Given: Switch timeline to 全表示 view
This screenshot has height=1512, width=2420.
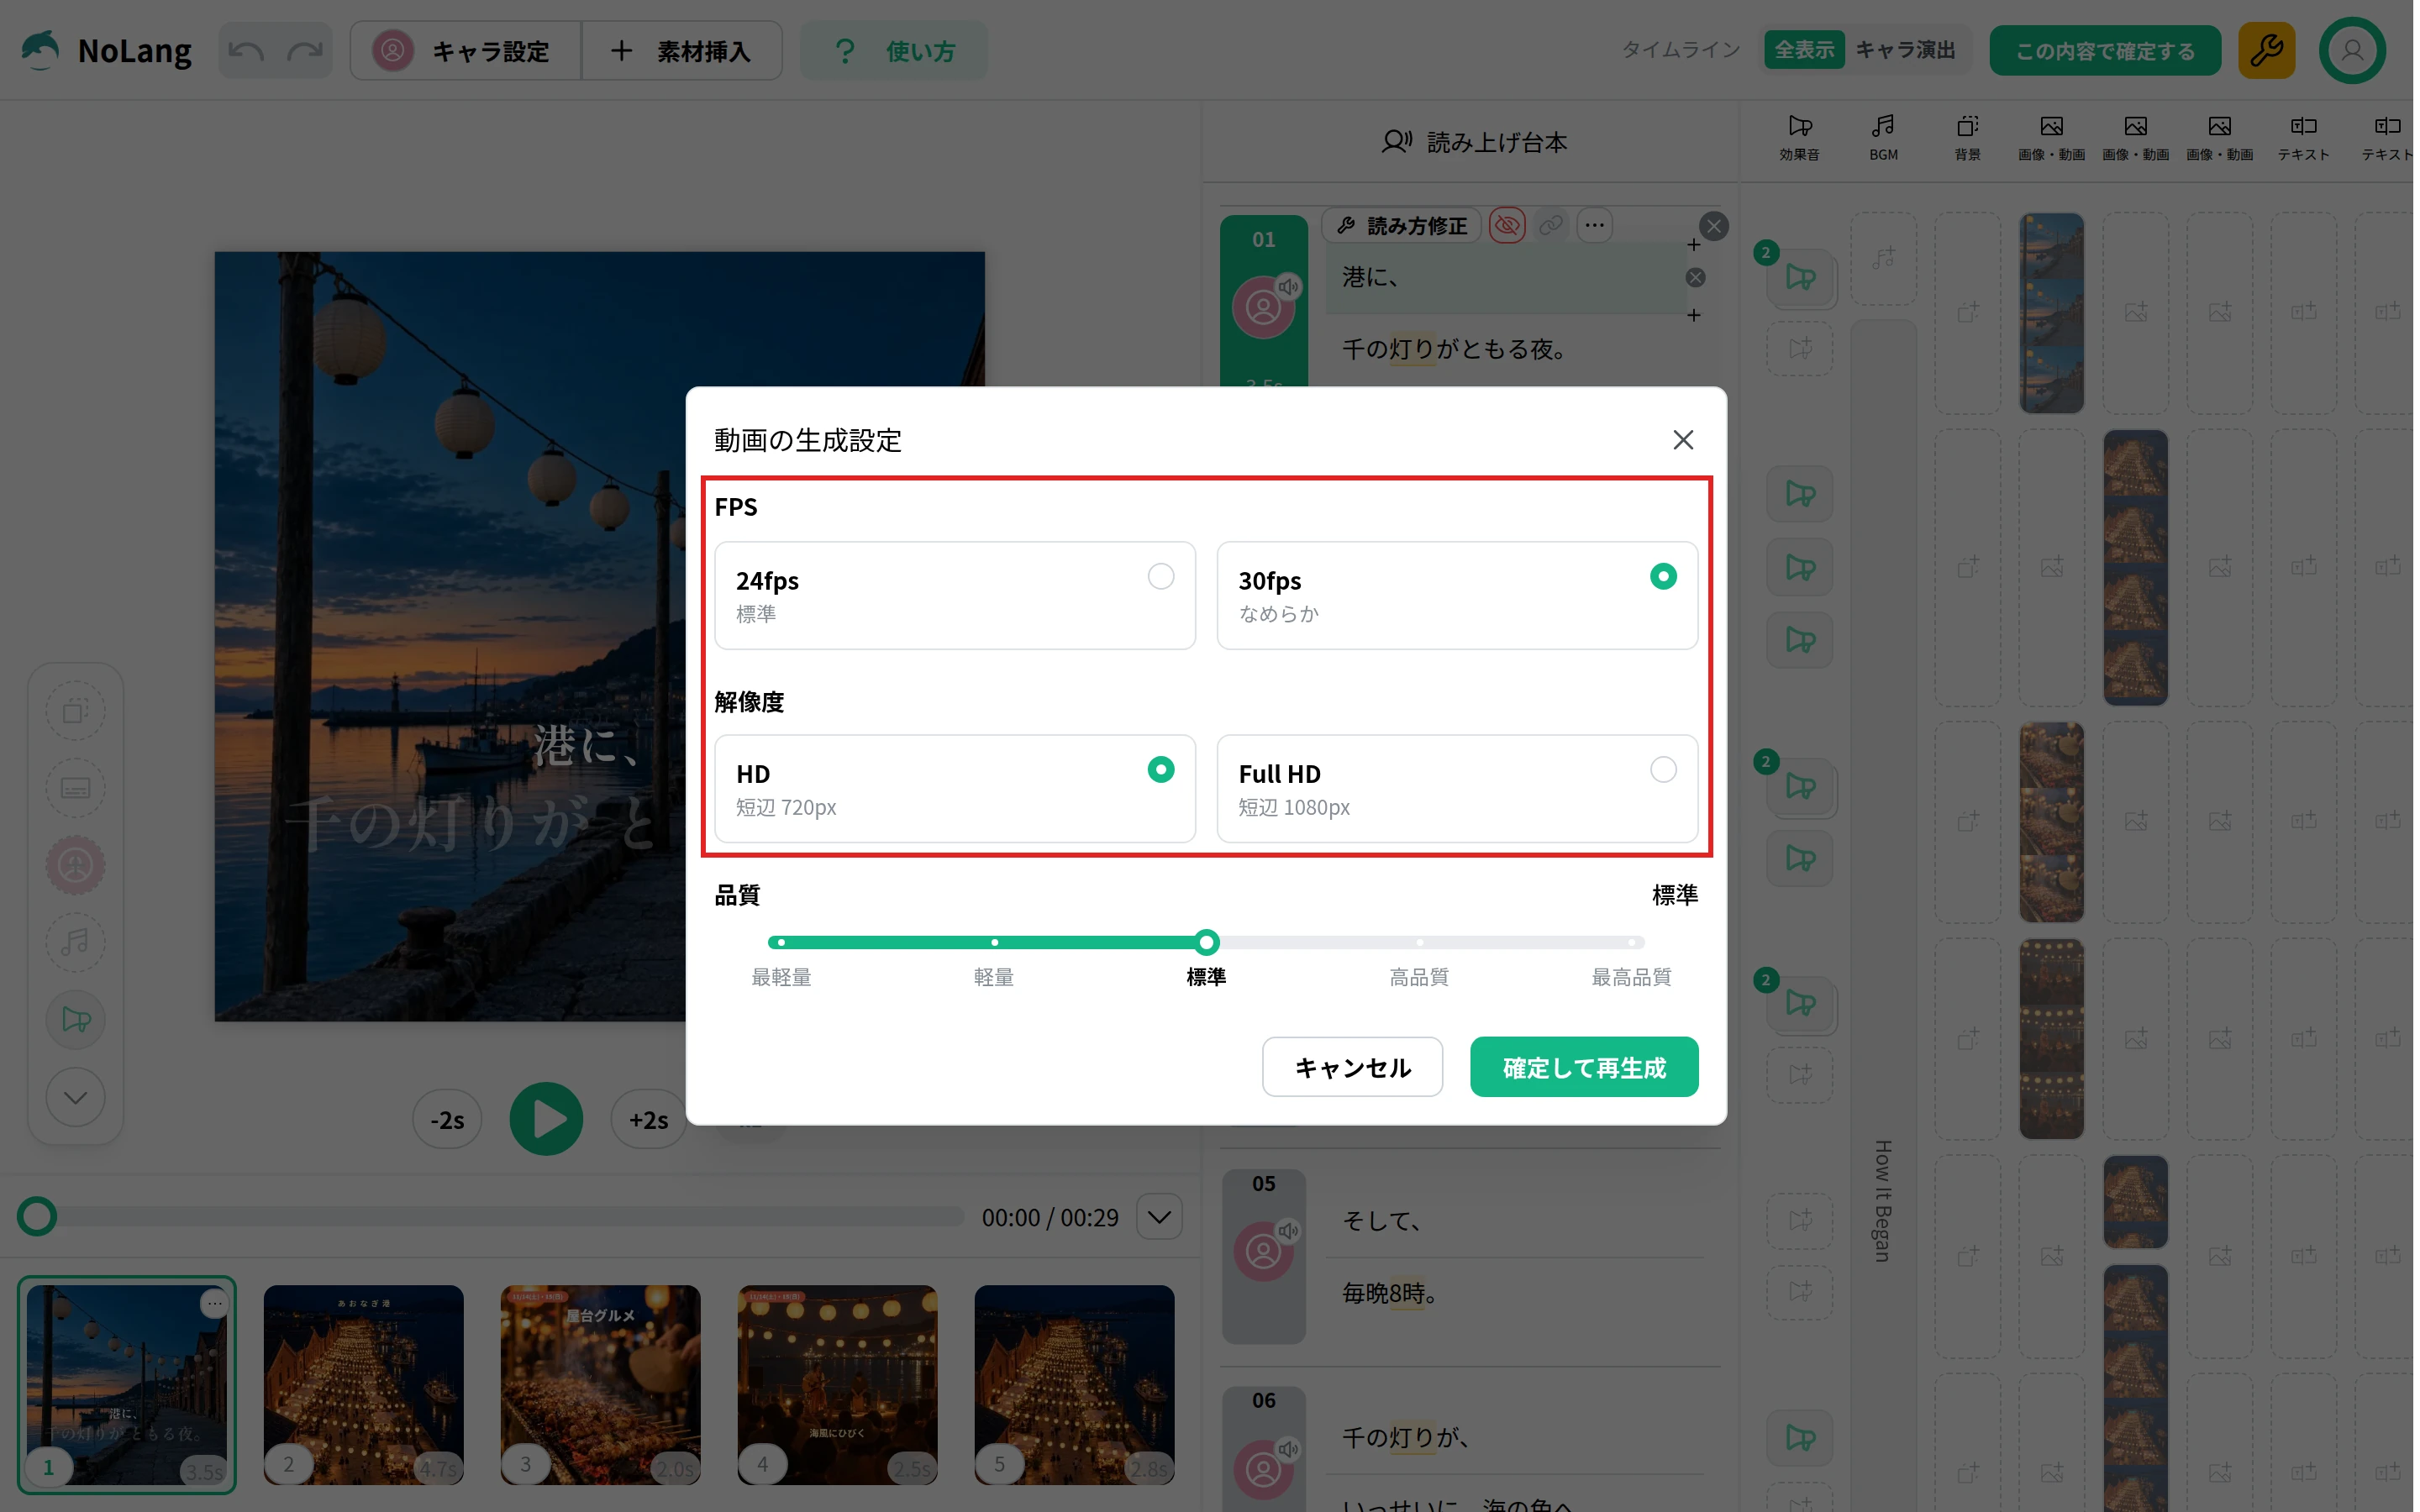Looking at the screenshot, I should click(1804, 50).
